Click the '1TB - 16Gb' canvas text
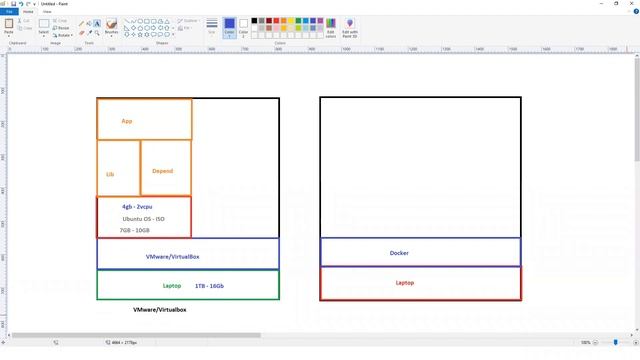The width and height of the screenshot is (640, 360). 209,286
